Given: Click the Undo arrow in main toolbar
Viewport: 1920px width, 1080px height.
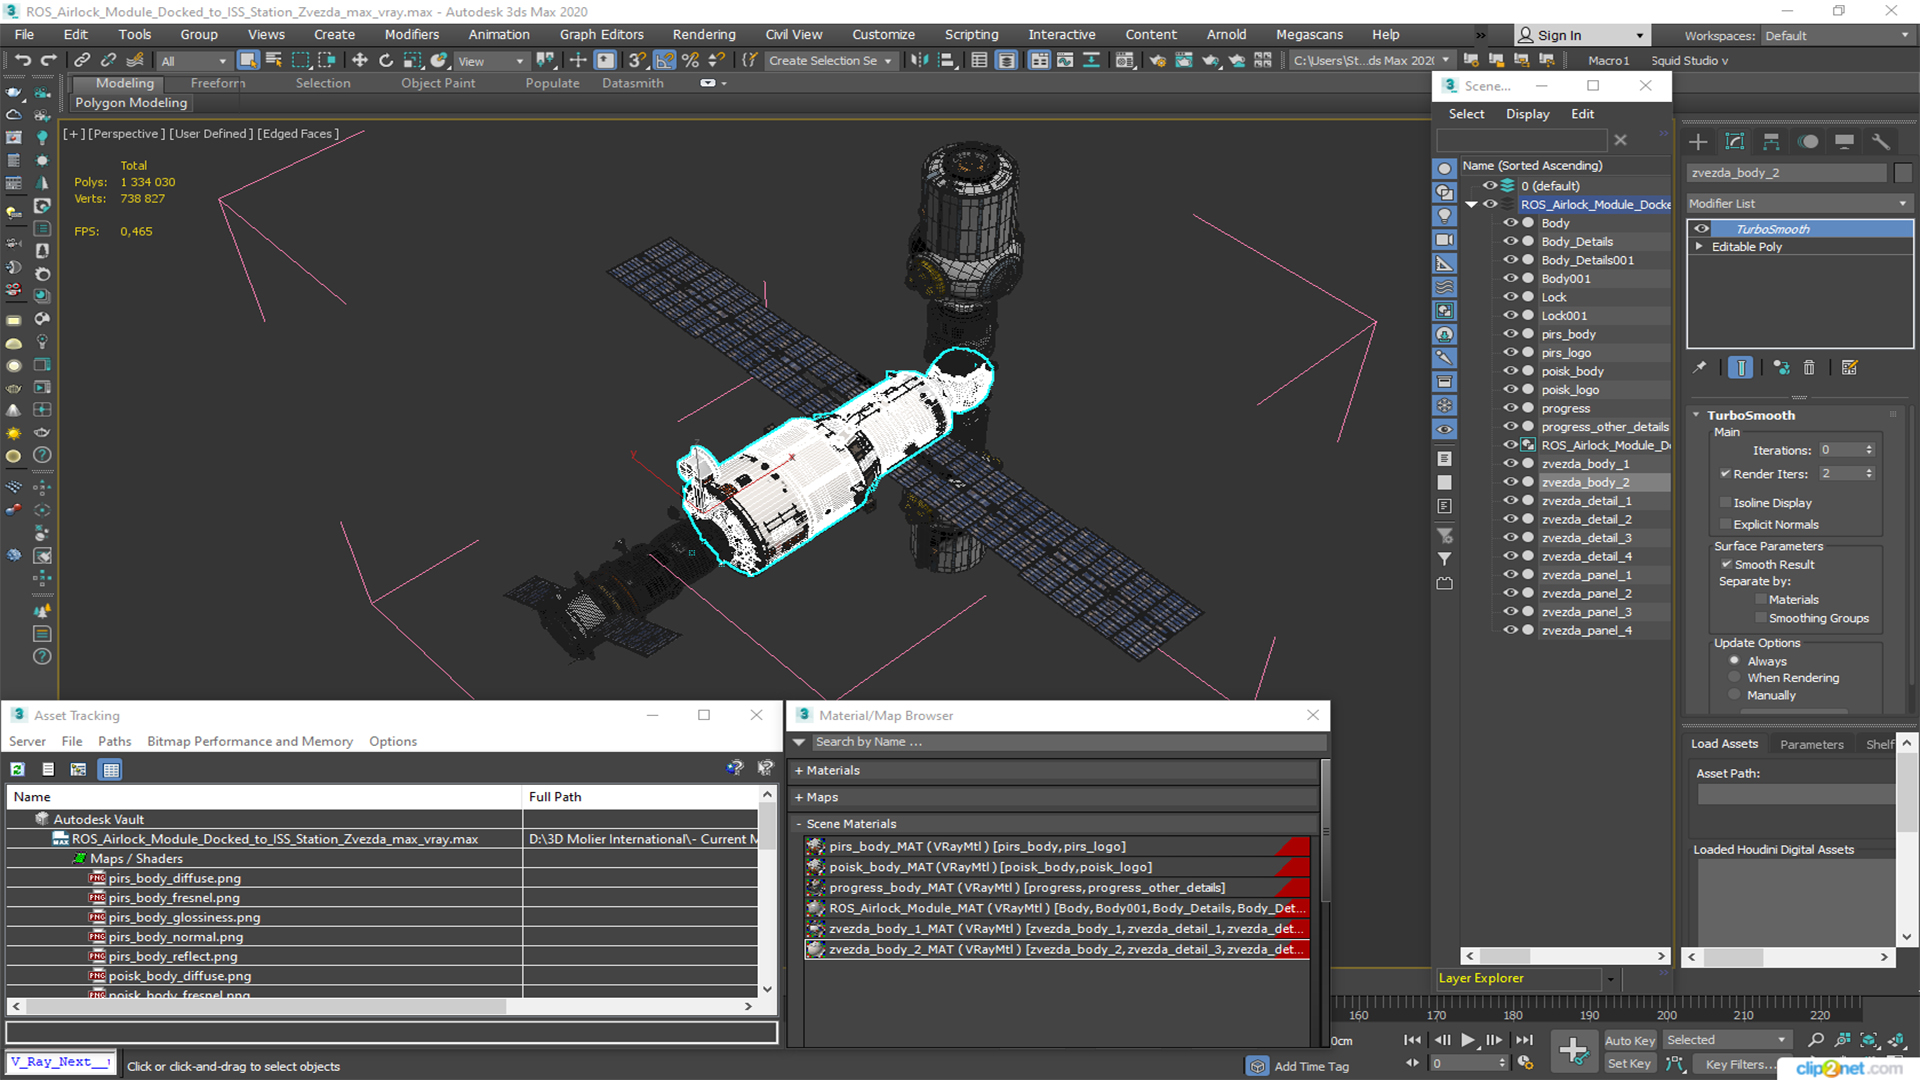Looking at the screenshot, I should 23,60.
